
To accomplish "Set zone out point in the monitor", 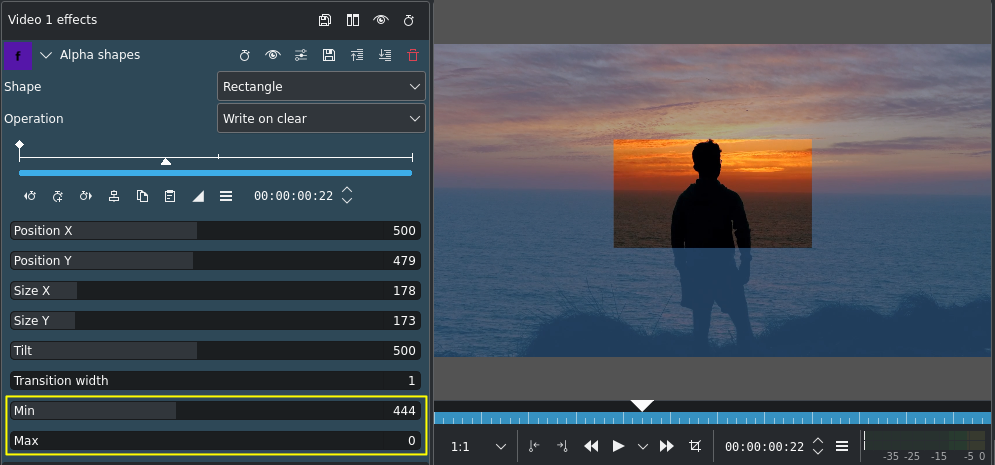I will pos(562,447).
